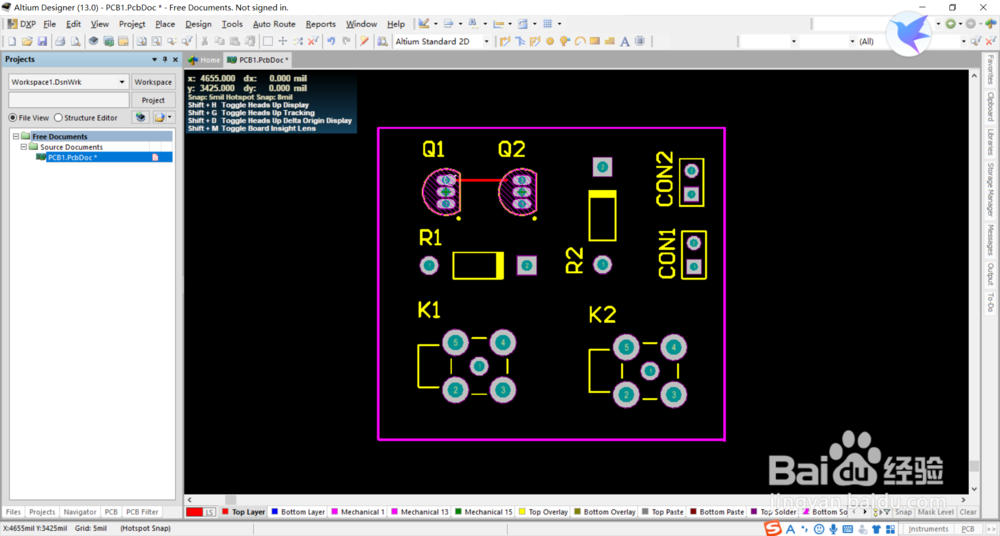The height and width of the screenshot is (536, 1000).
Task: Click the Instruments status bar button
Action: [x=929, y=528]
